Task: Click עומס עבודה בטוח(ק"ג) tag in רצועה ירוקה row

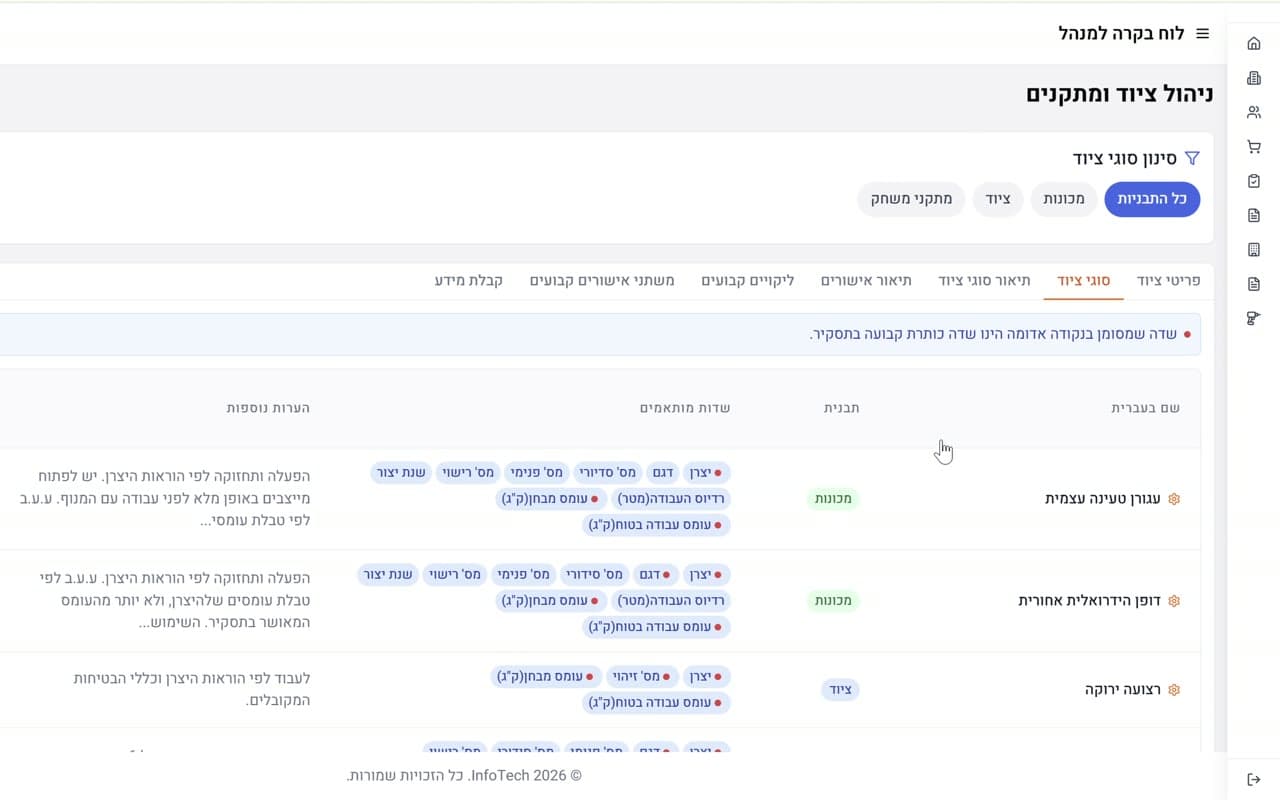Action: coord(656,703)
